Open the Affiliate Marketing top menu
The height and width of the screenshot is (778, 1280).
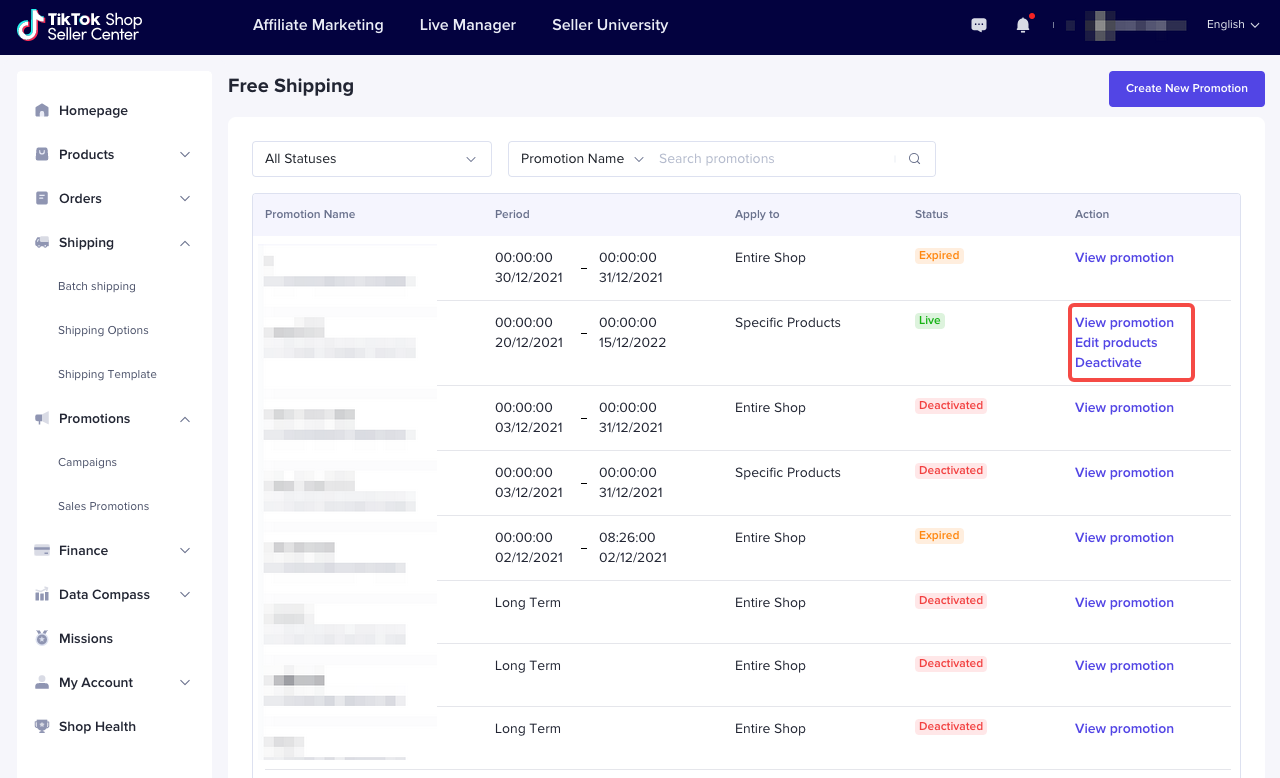[318, 25]
